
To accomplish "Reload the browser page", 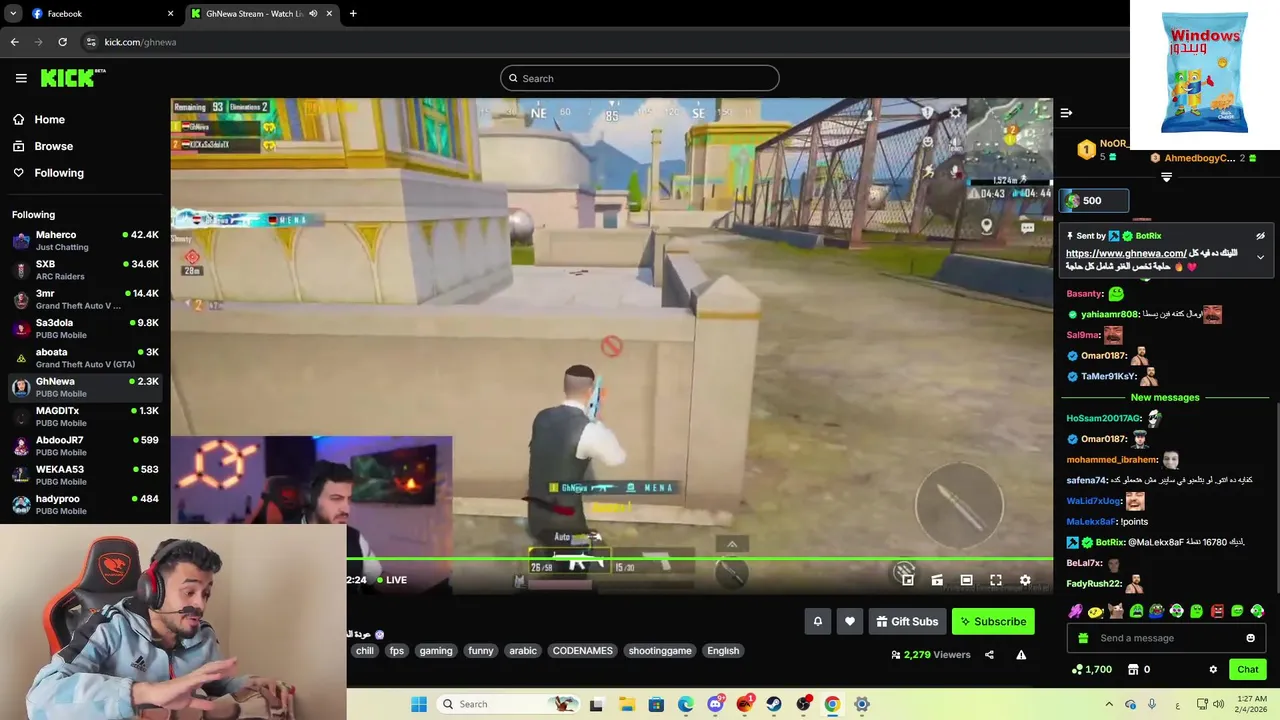I will 62,42.
